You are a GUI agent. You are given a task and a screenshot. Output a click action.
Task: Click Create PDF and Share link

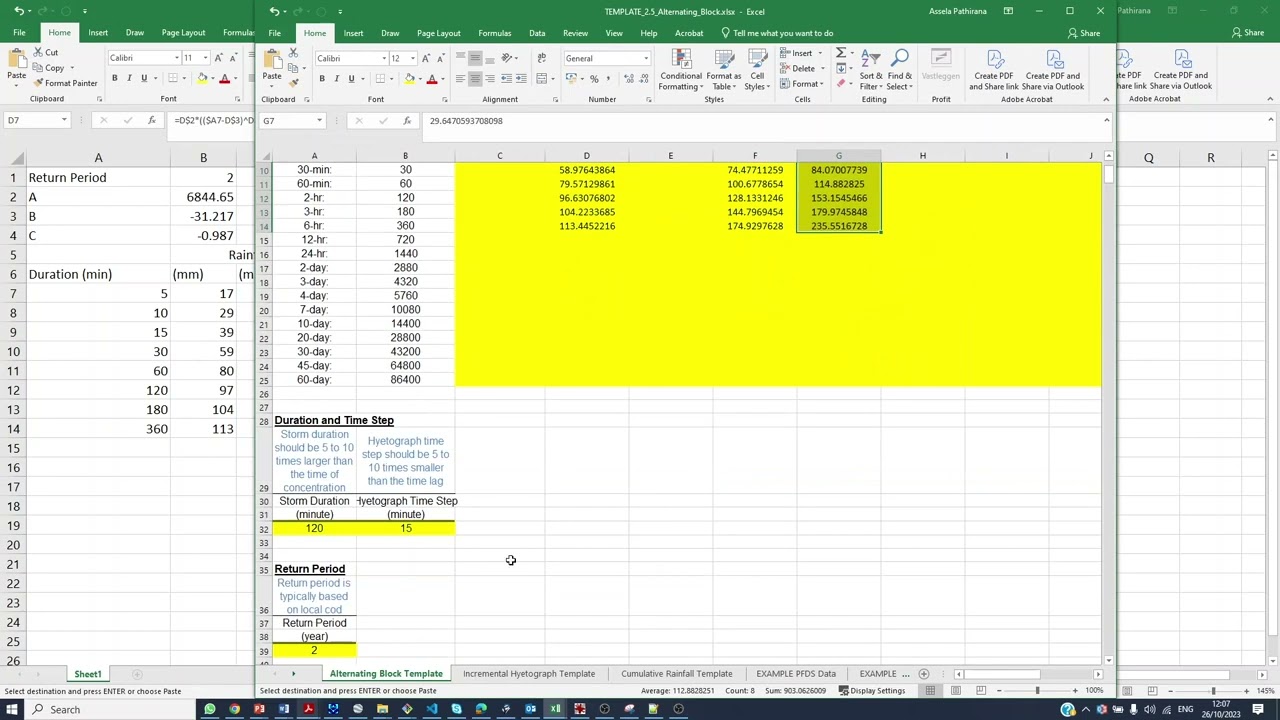click(x=993, y=69)
